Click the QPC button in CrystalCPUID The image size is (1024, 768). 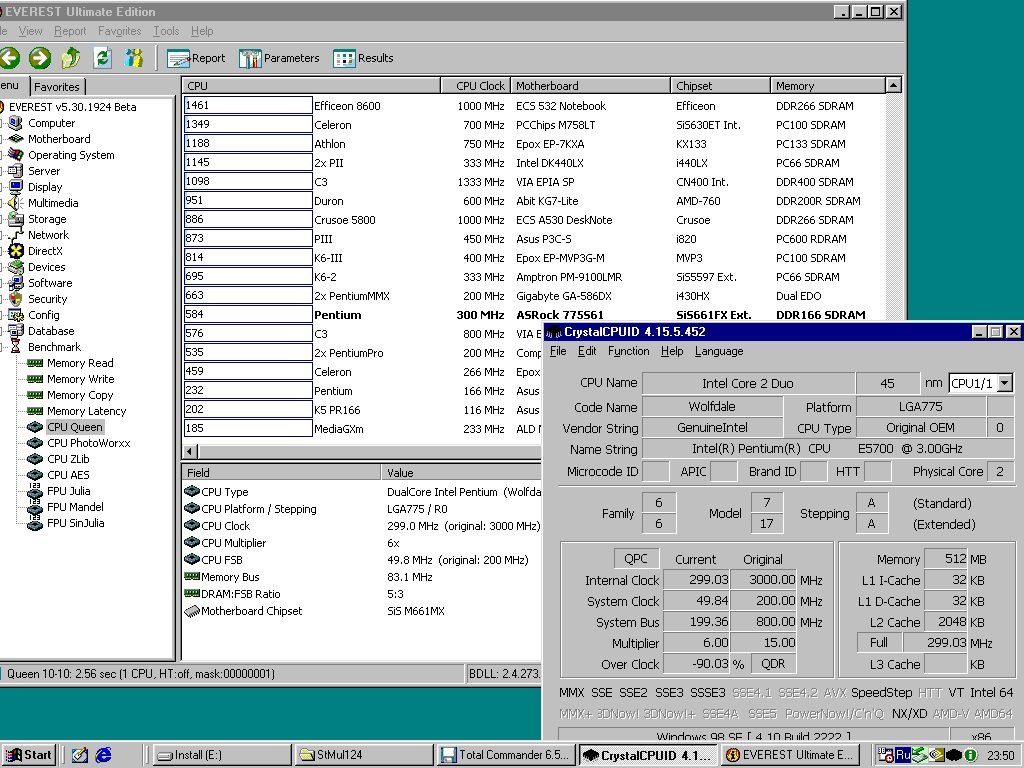[635, 559]
